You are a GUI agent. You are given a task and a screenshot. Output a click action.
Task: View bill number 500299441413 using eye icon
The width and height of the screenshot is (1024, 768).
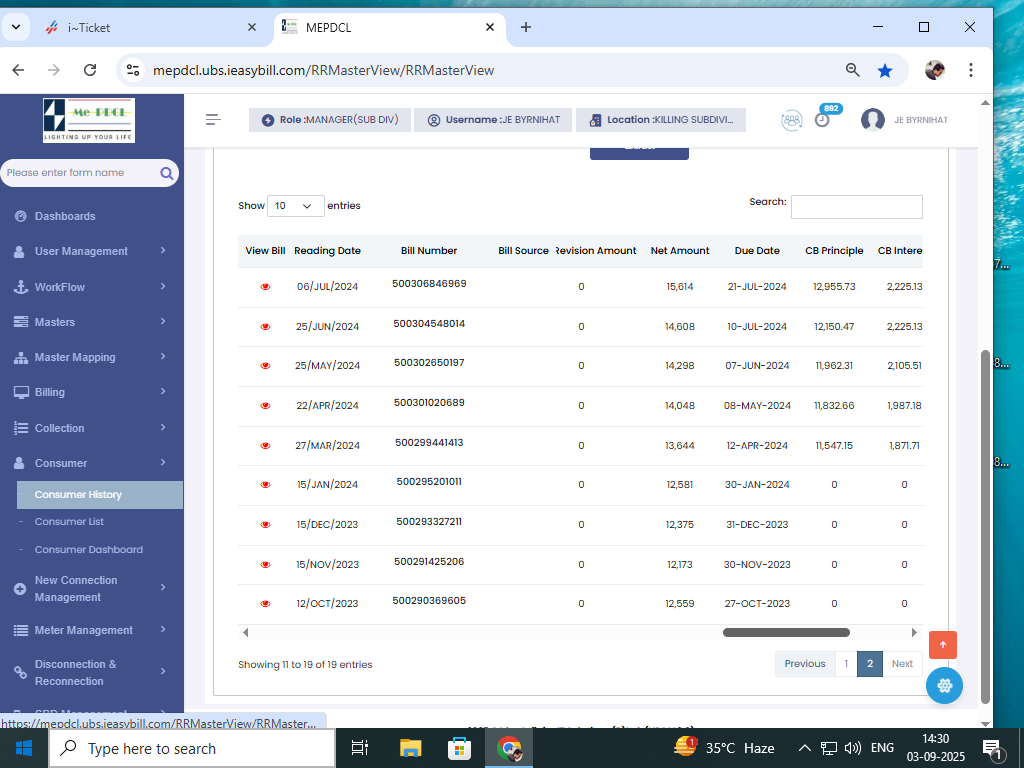265,445
